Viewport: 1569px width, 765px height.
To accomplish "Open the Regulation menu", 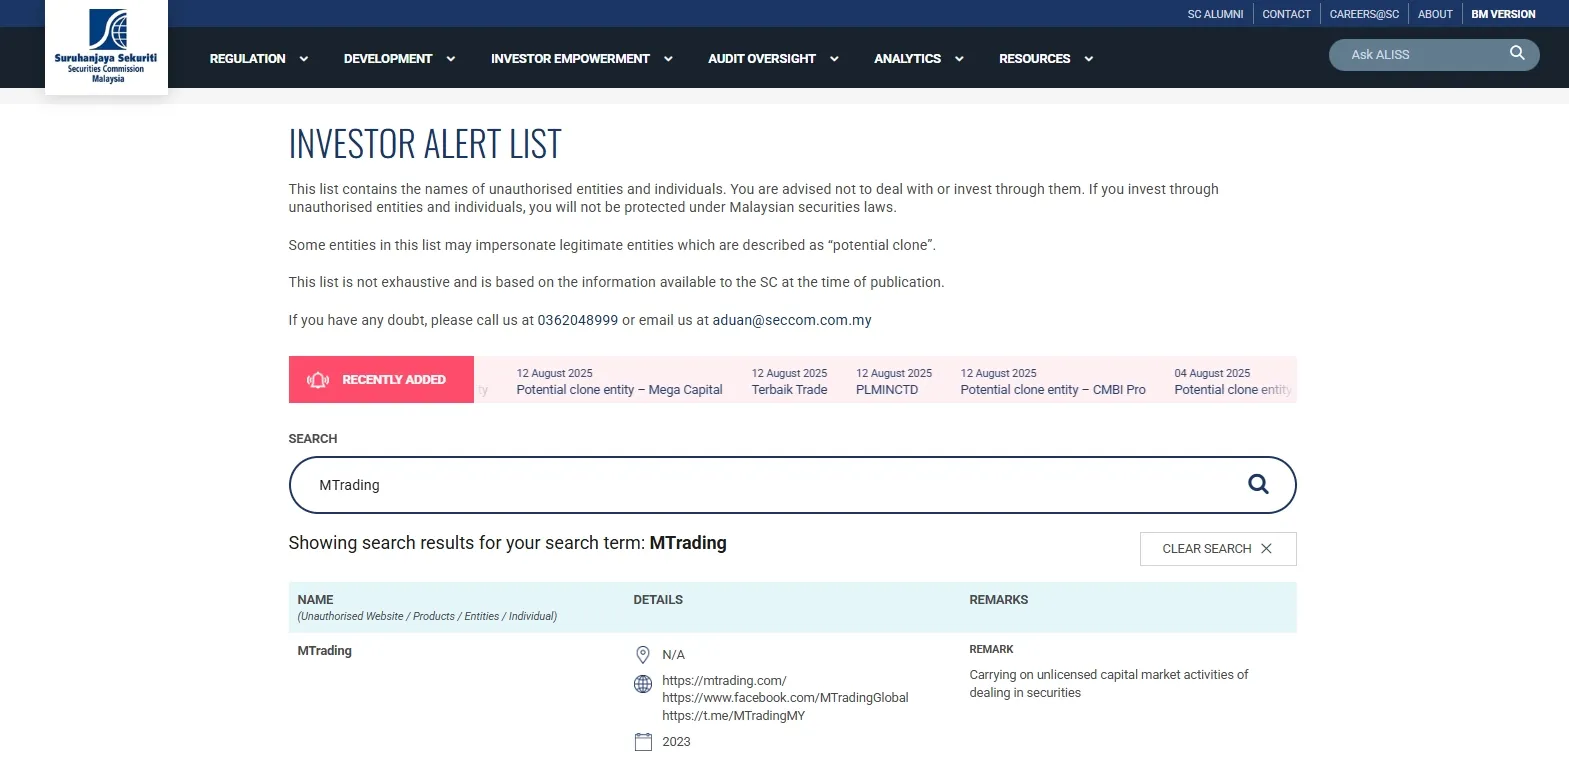I will tap(248, 59).
